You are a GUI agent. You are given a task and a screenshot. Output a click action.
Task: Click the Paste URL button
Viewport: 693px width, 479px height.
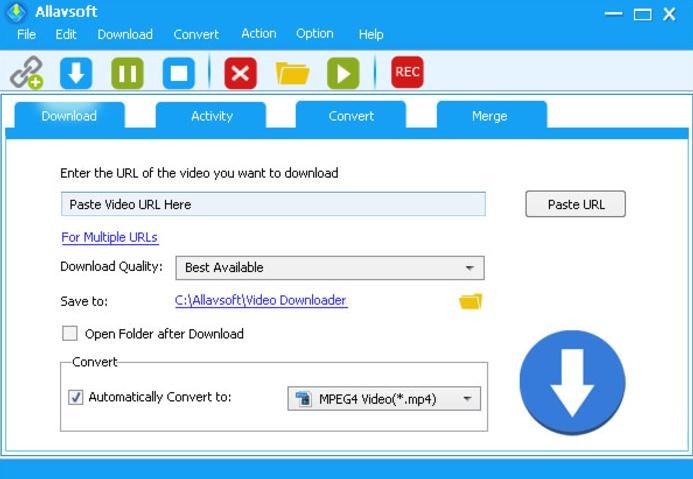[x=576, y=204]
